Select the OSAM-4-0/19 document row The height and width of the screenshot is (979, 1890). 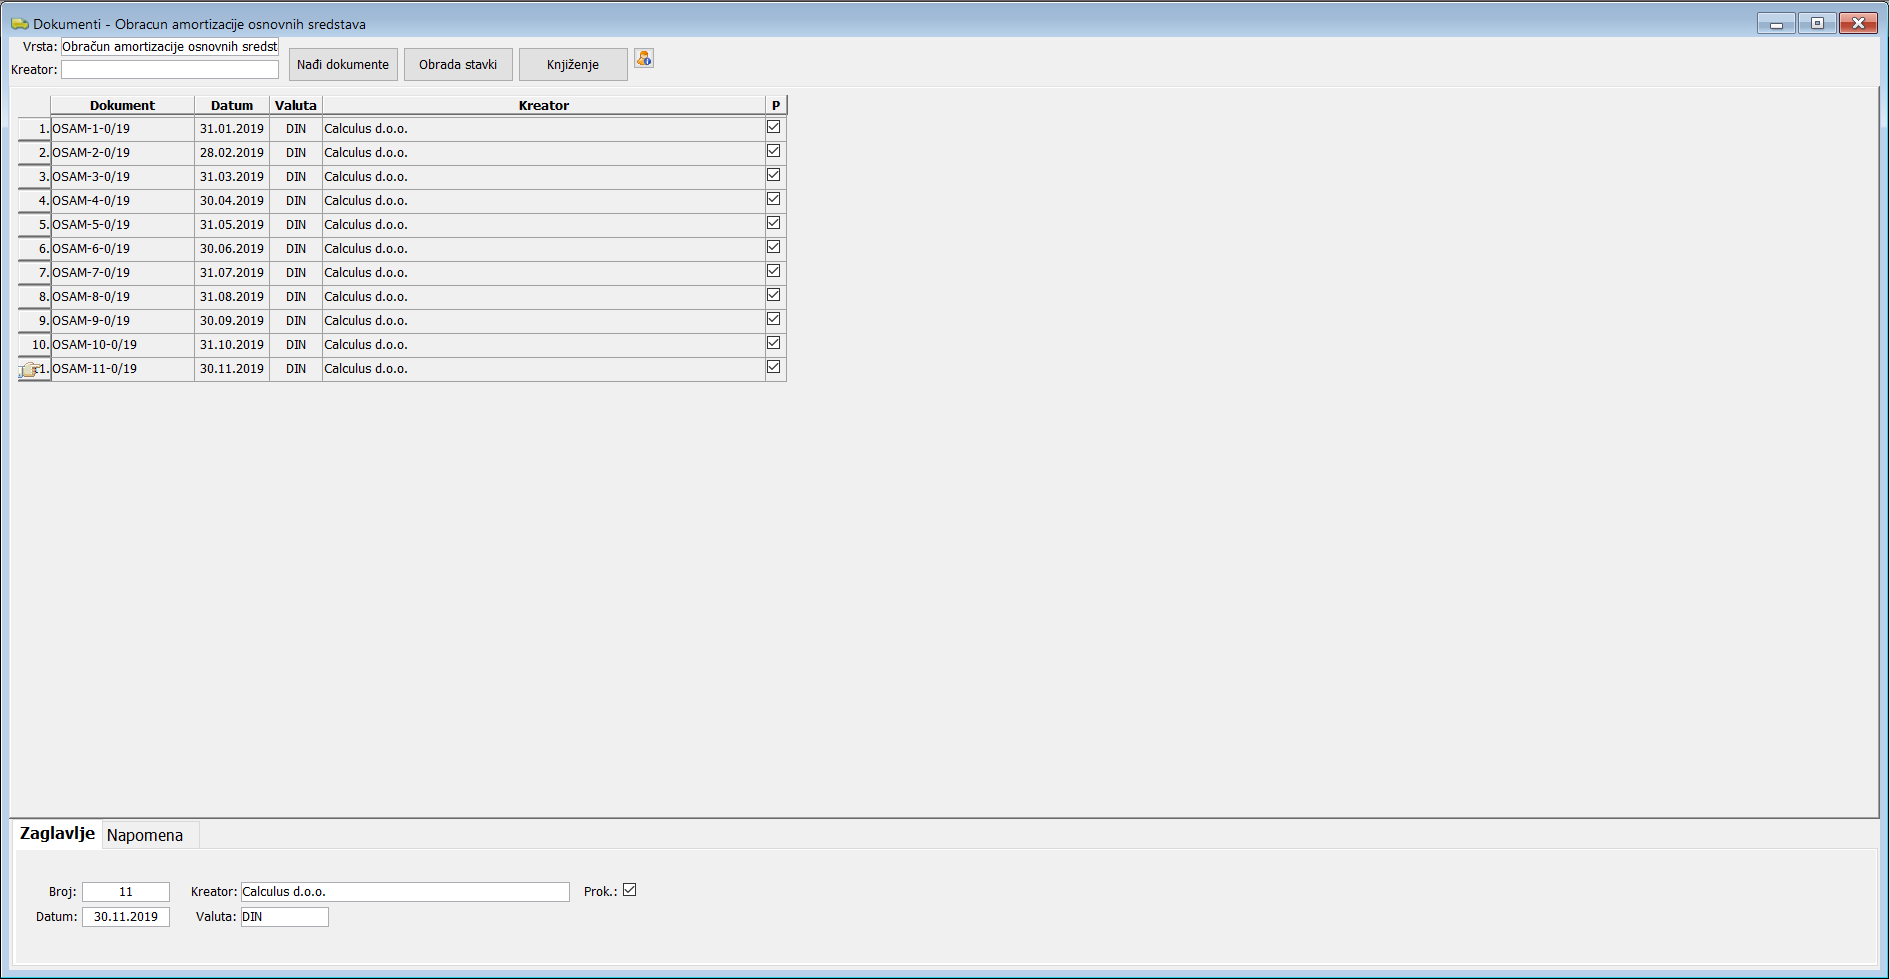[122, 201]
